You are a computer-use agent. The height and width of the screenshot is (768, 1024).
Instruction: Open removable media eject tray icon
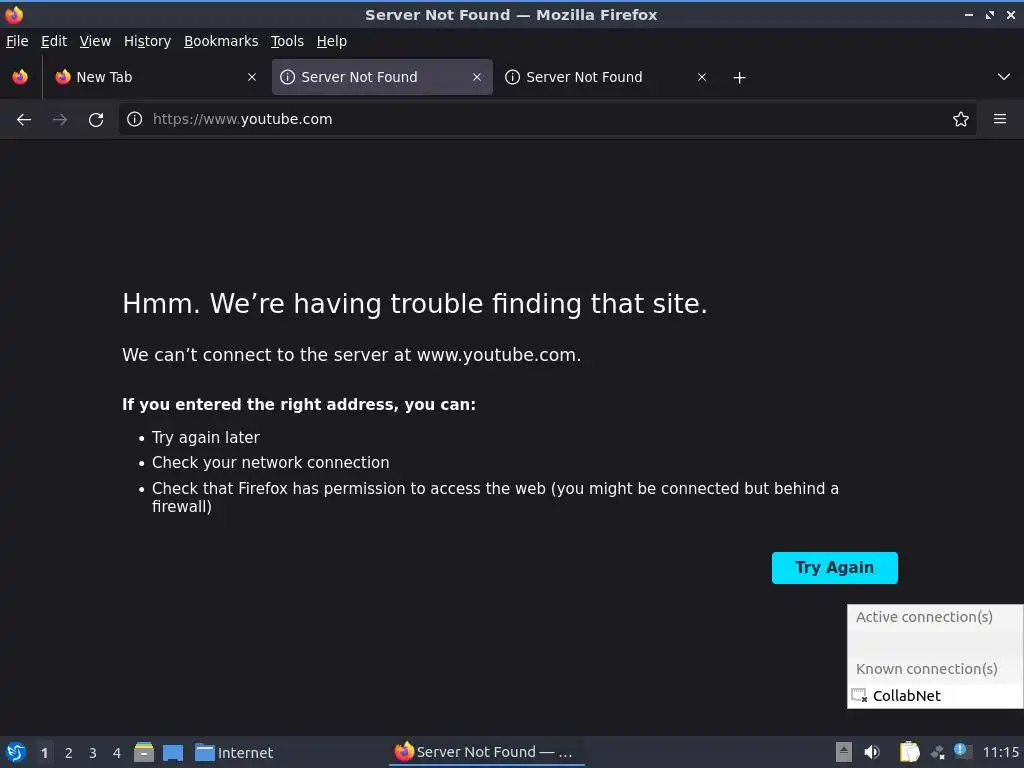click(x=844, y=752)
